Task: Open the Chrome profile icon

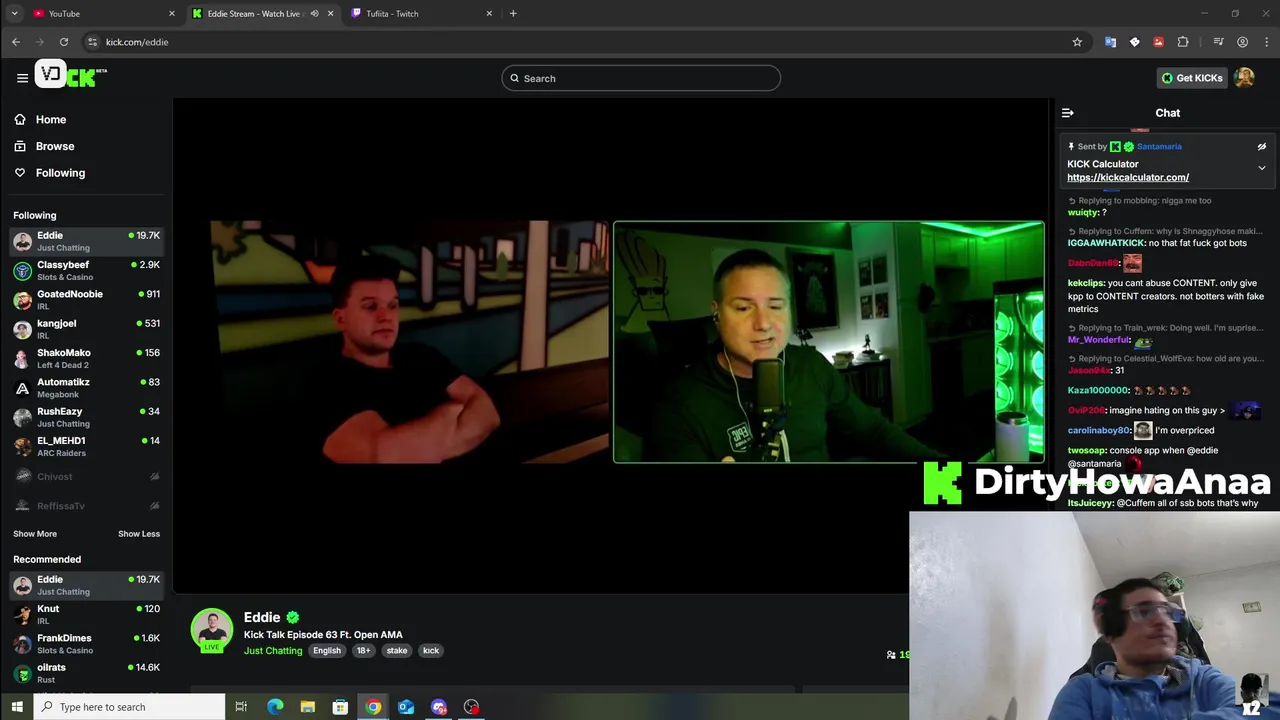Action: click(1242, 42)
